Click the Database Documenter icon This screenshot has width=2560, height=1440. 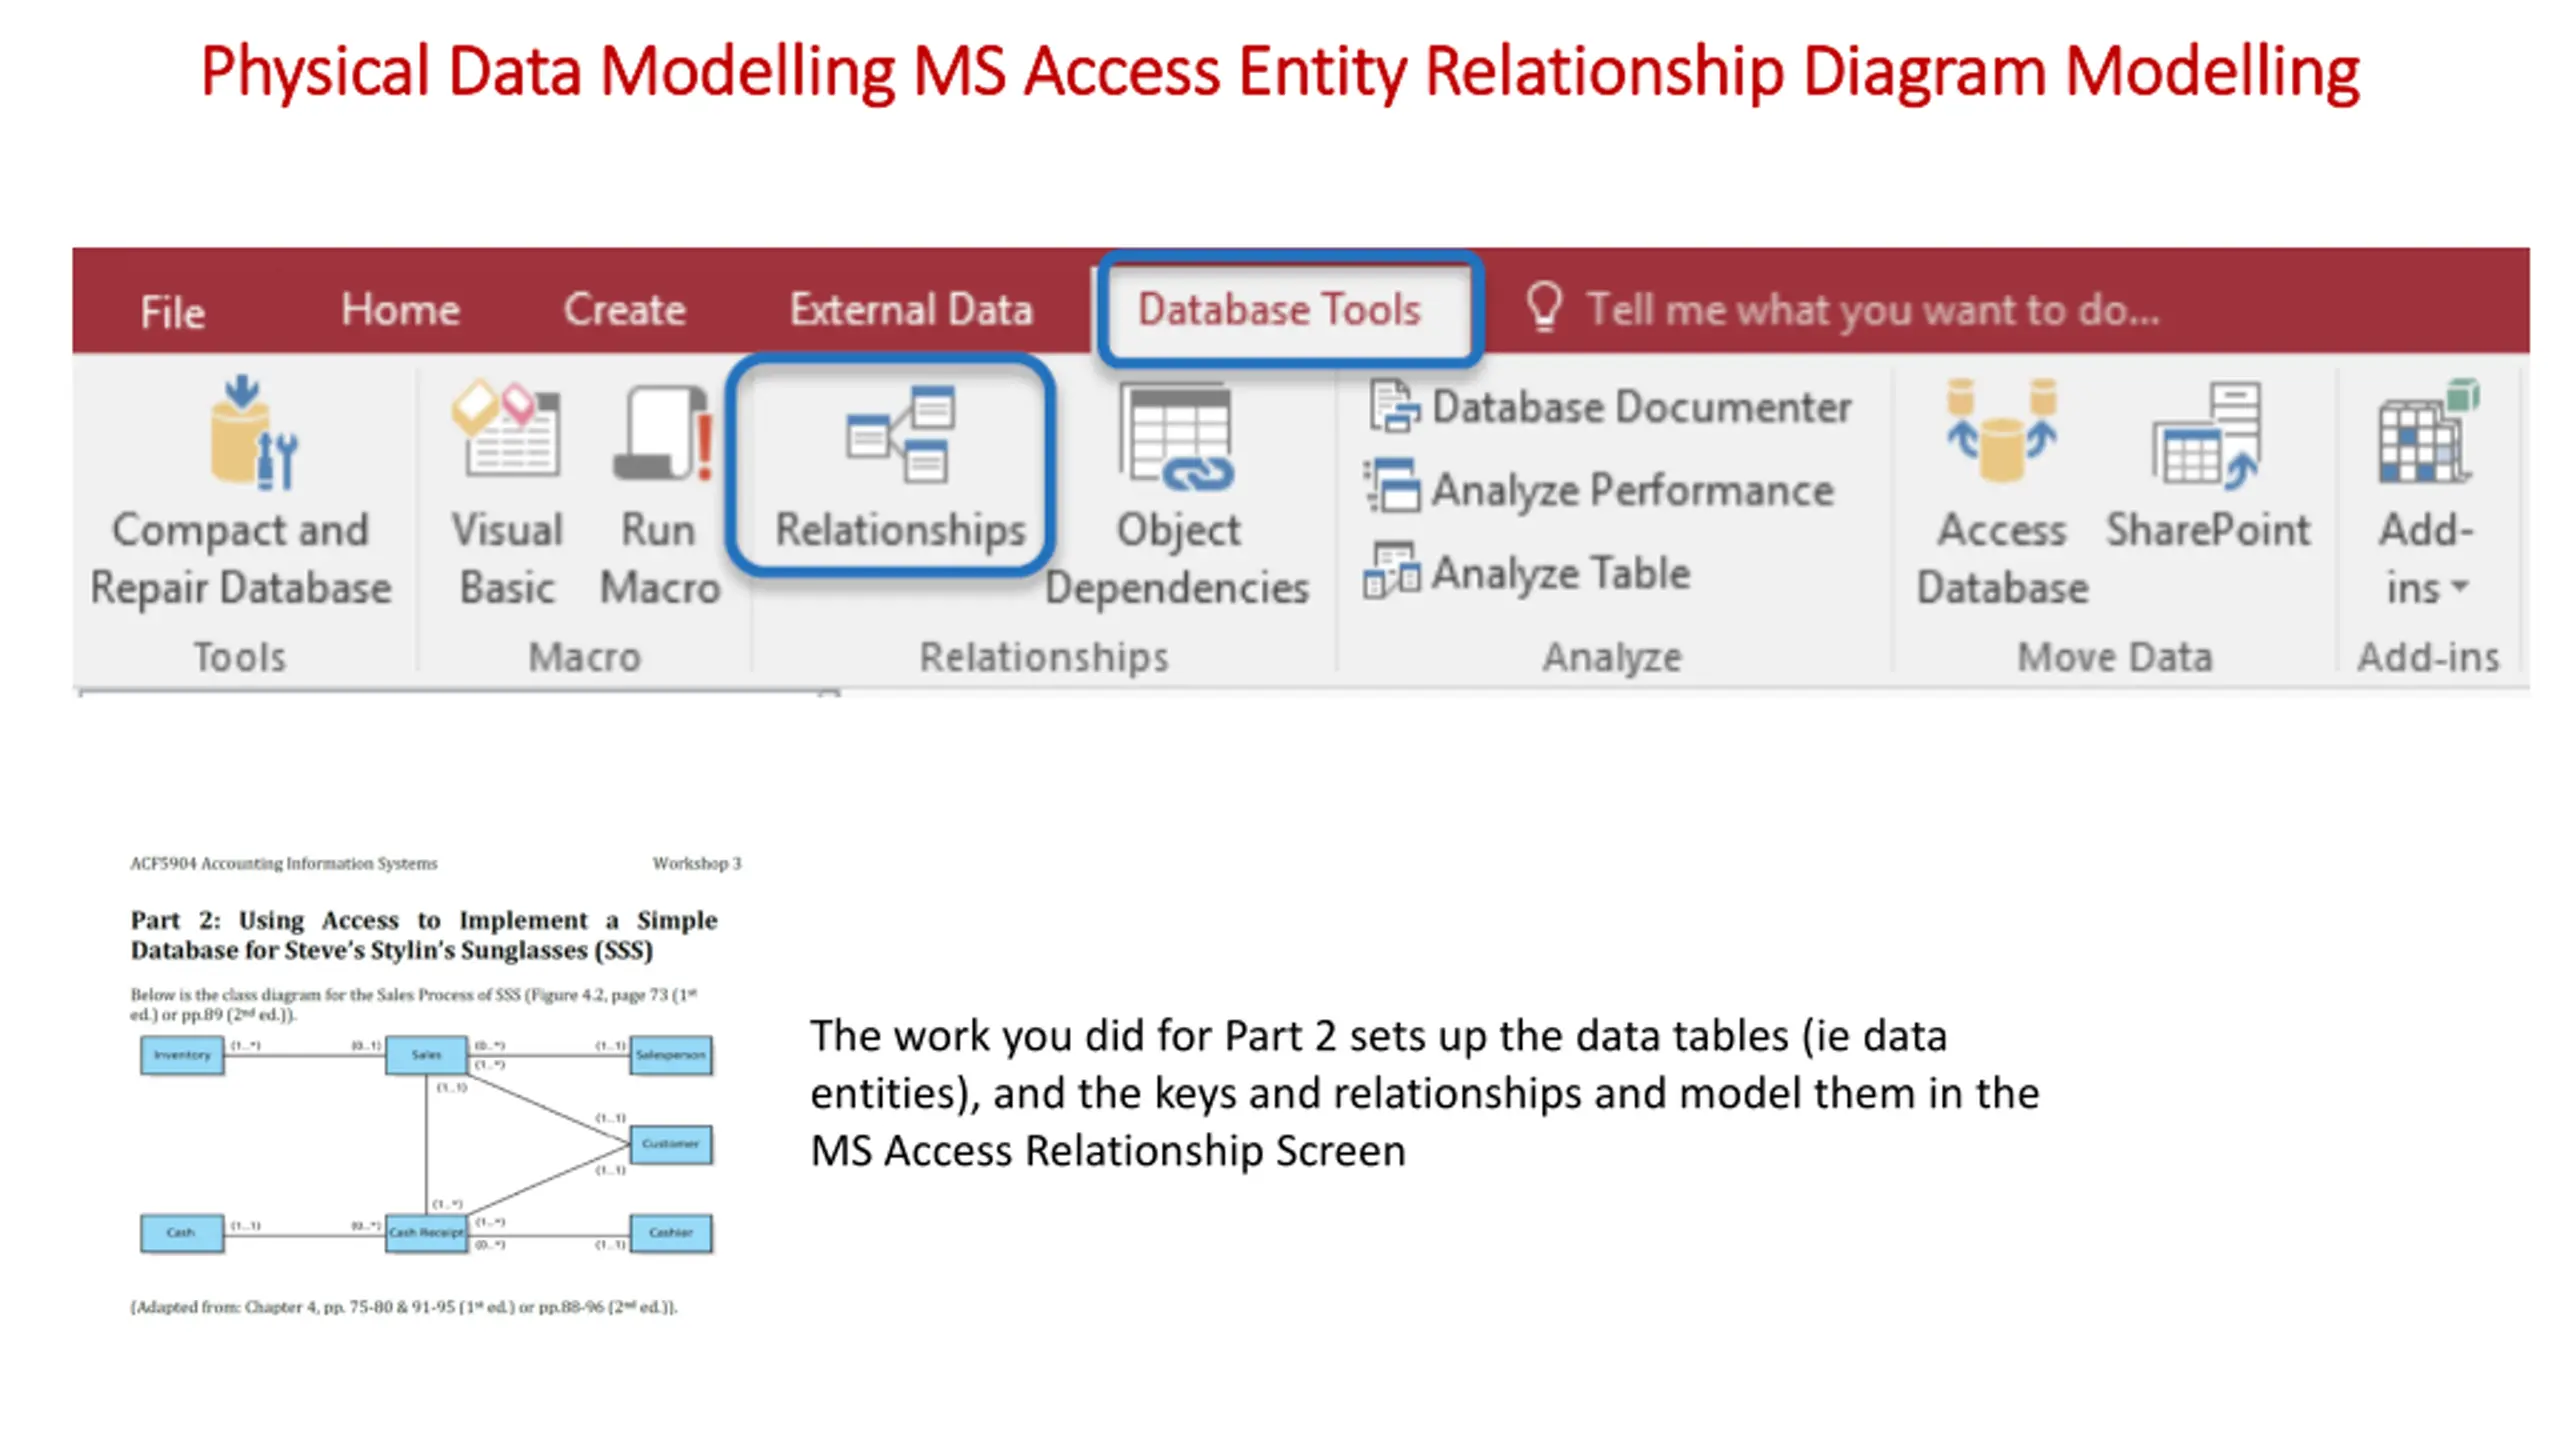click(x=1393, y=407)
